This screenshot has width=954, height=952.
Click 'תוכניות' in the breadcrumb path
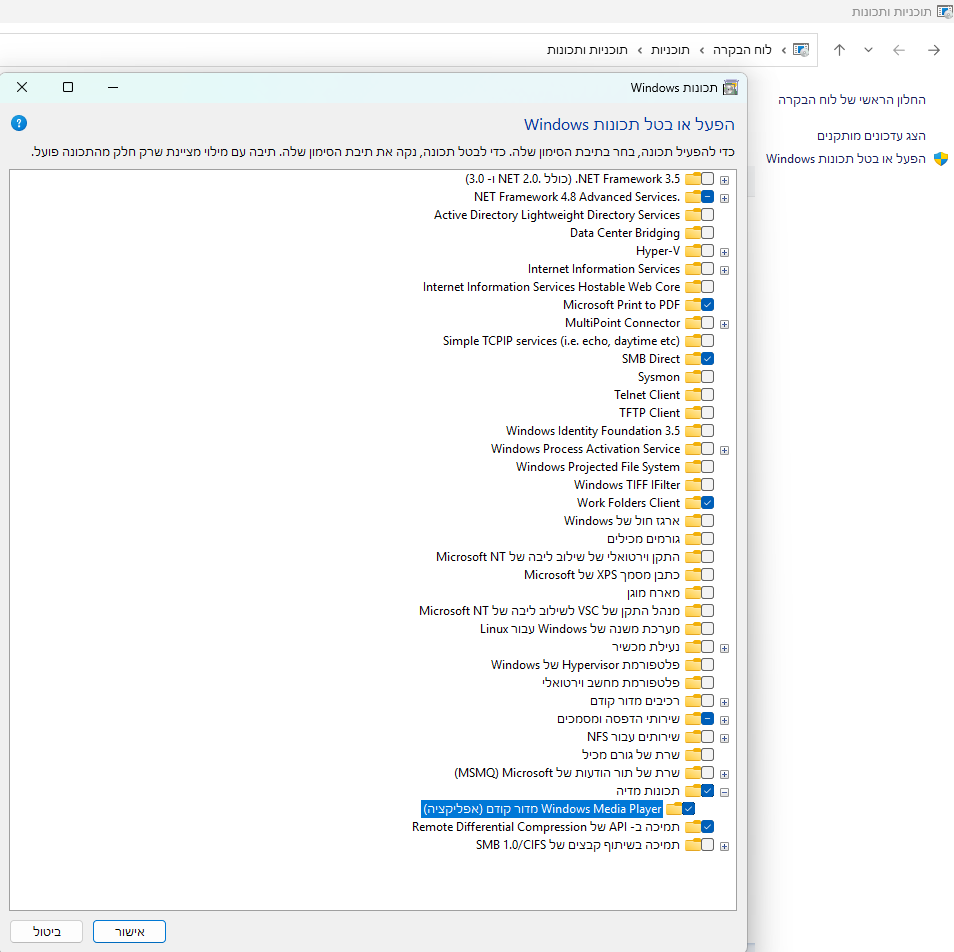tap(670, 49)
